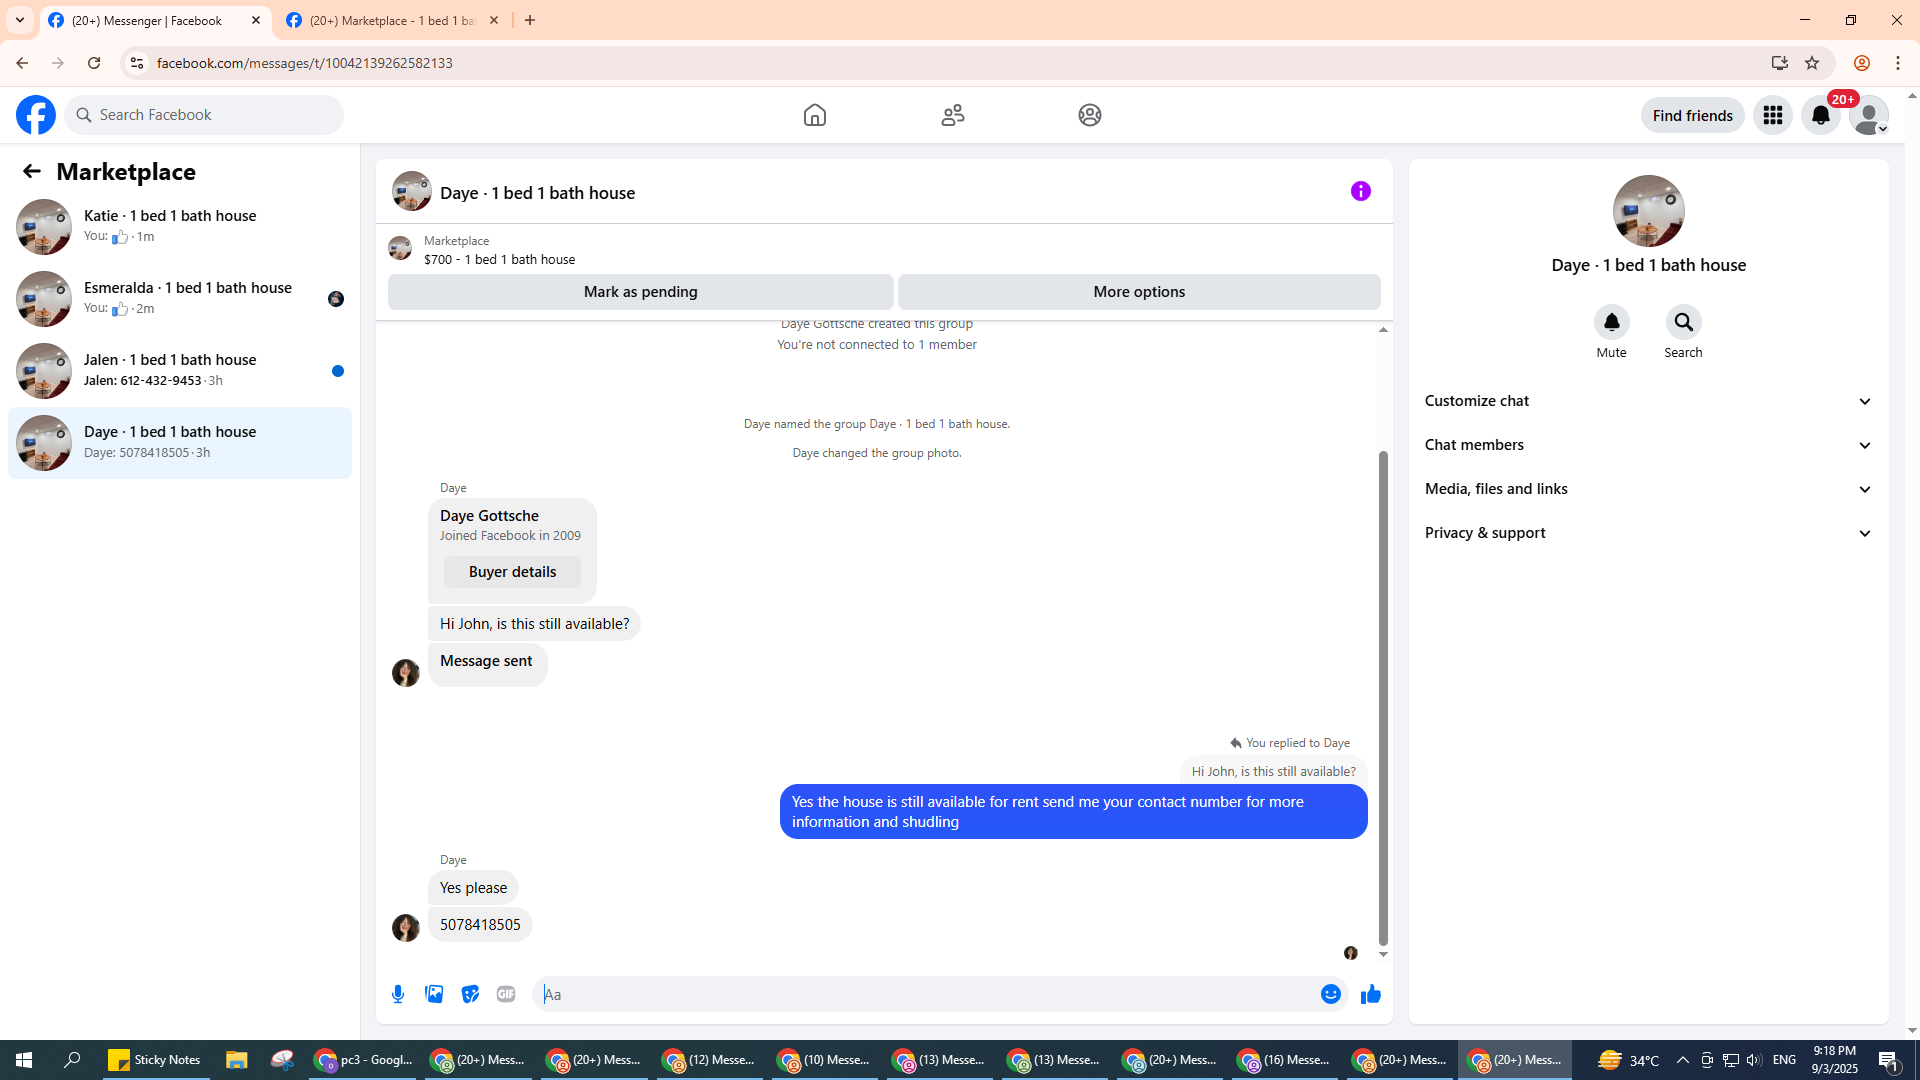Focus the Search Facebook box
The width and height of the screenshot is (1920, 1080).
(x=204, y=115)
